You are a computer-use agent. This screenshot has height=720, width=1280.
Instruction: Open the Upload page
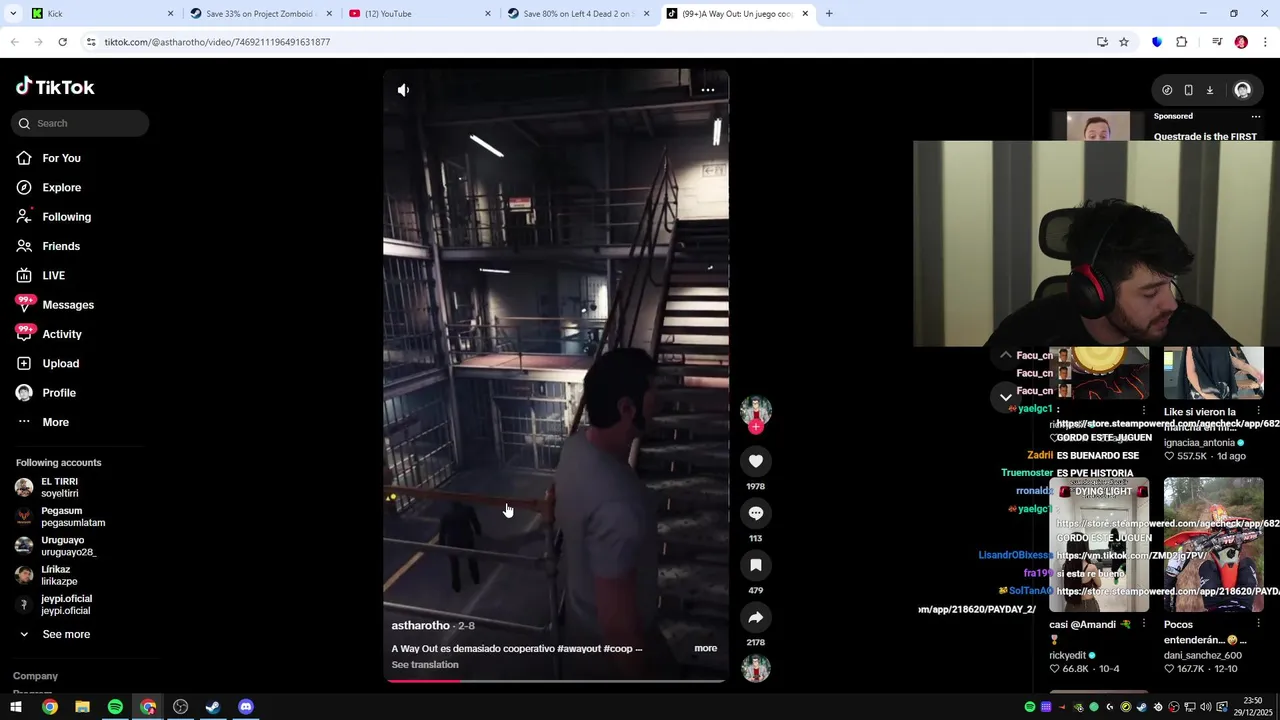click(x=60, y=363)
